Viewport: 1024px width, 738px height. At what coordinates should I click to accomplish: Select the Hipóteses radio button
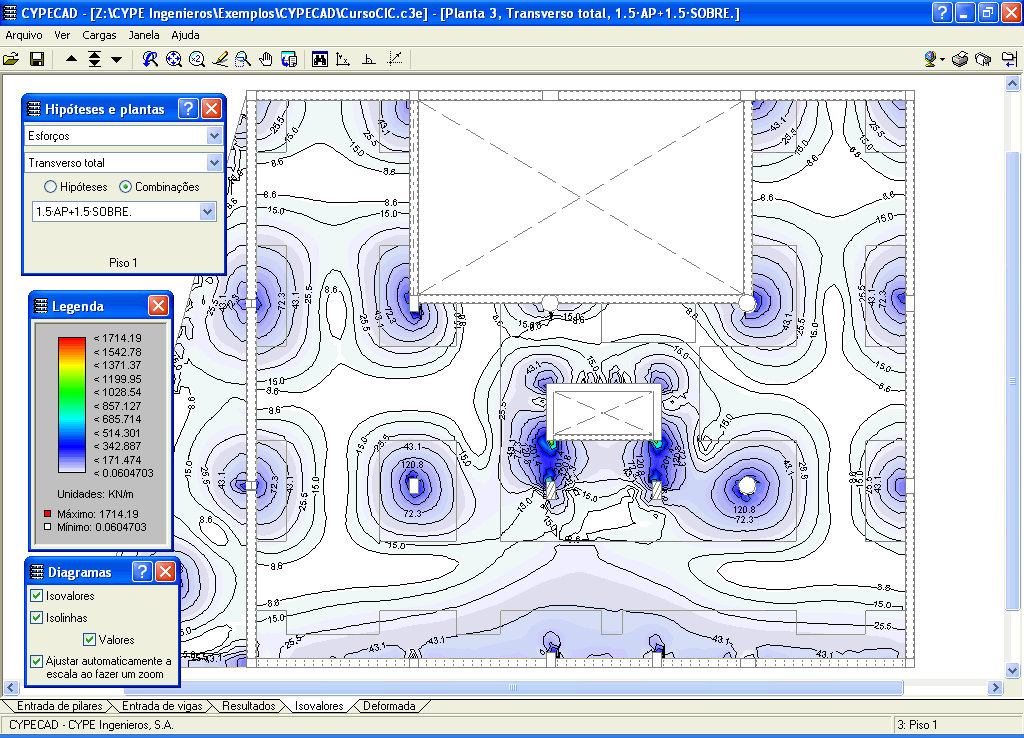tap(50, 187)
